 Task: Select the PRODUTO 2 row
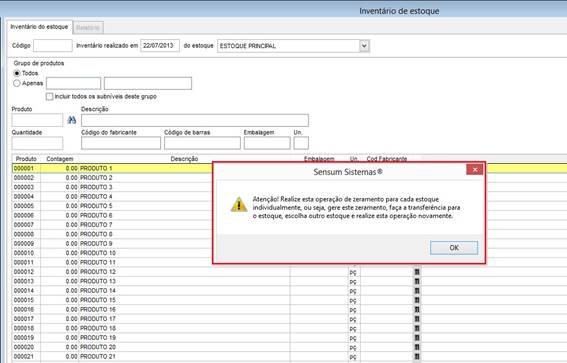pyautogui.click(x=112, y=178)
